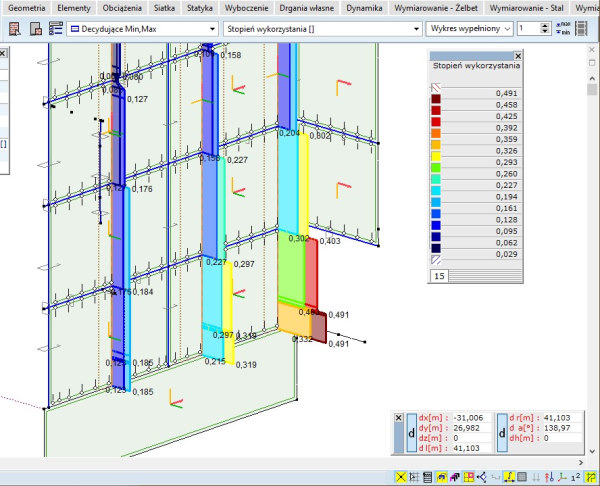The width and height of the screenshot is (600, 486).
Task: Toggle the rightmost yellow grid icon in status bar
Action: pos(592,477)
